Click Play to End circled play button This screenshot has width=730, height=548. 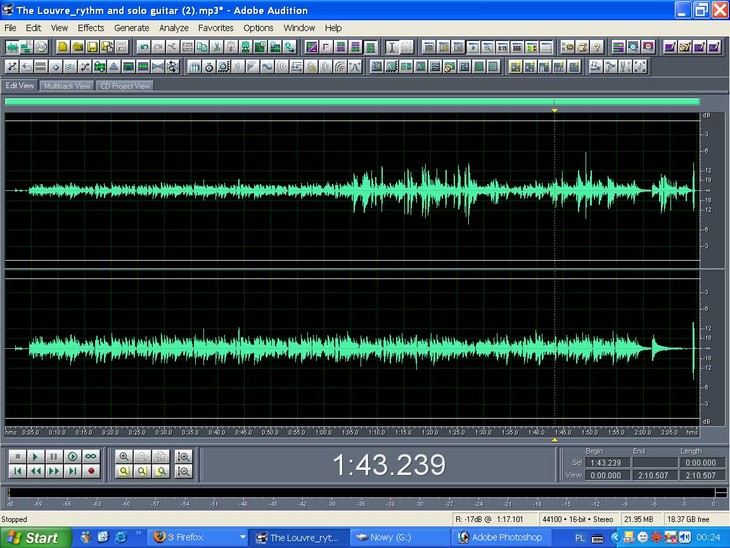73,456
